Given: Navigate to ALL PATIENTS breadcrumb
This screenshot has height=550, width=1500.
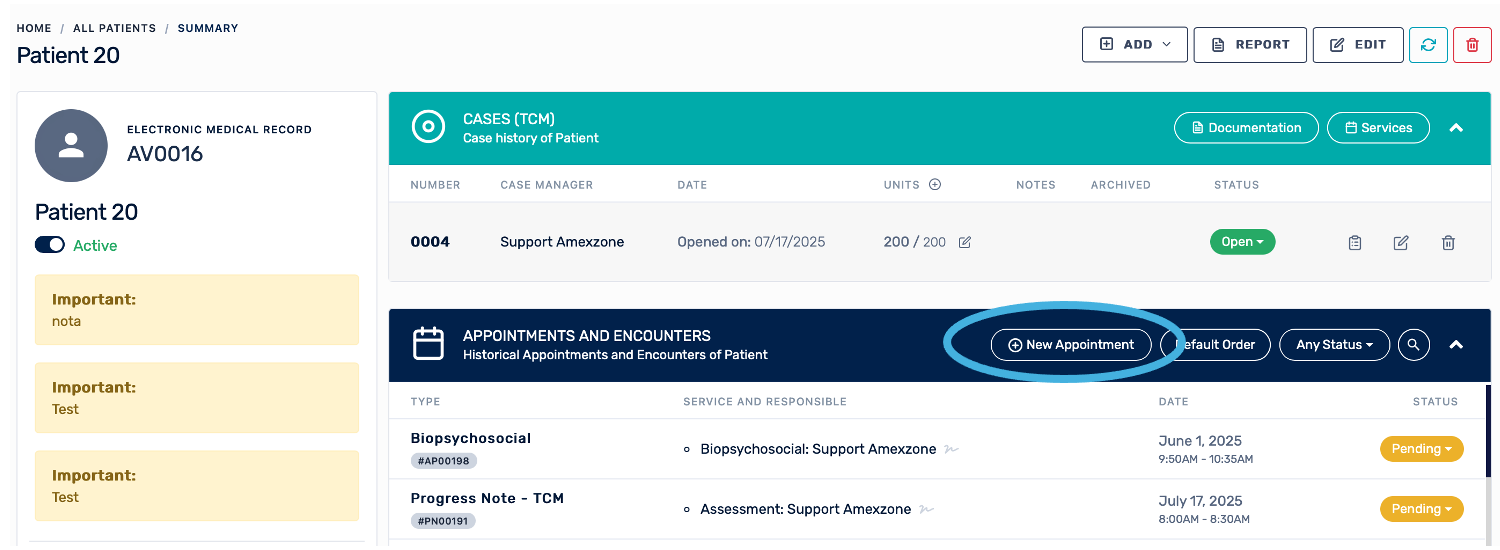Looking at the screenshot, I should point(114,28).
